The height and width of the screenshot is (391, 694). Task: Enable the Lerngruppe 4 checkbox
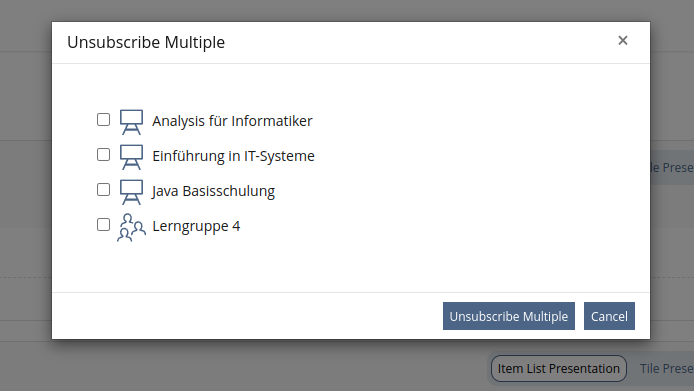104,225
